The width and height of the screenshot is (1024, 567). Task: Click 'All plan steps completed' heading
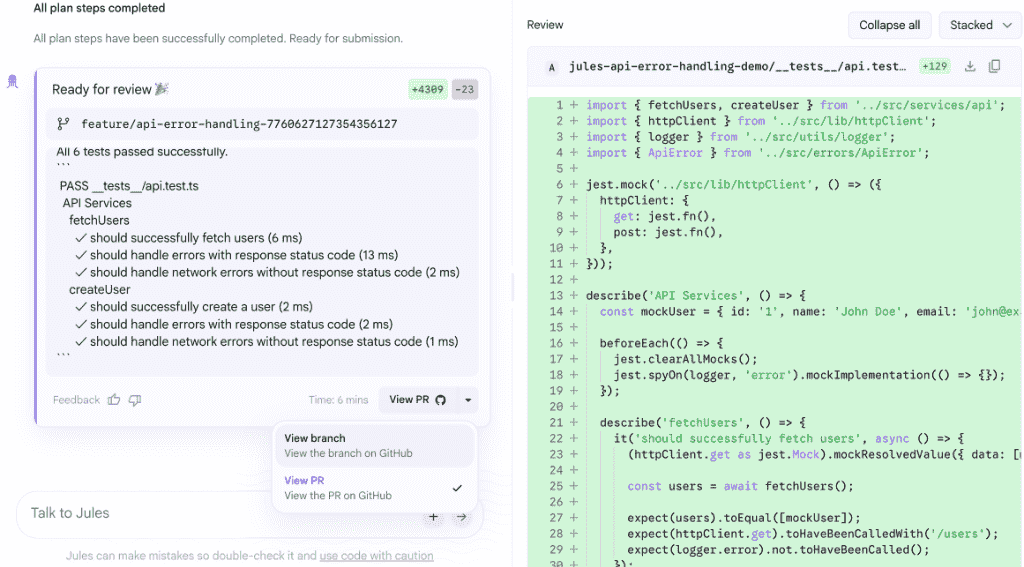coord(99,8)
